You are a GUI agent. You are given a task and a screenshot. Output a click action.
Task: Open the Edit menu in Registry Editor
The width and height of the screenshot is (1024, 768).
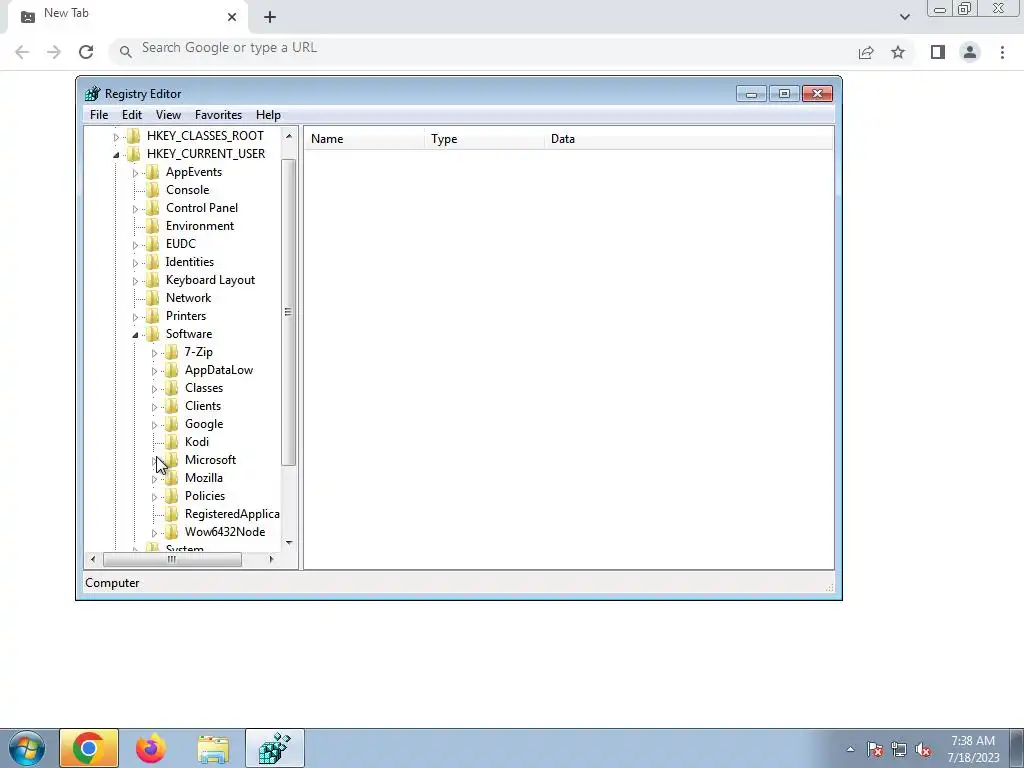point(132,115)
